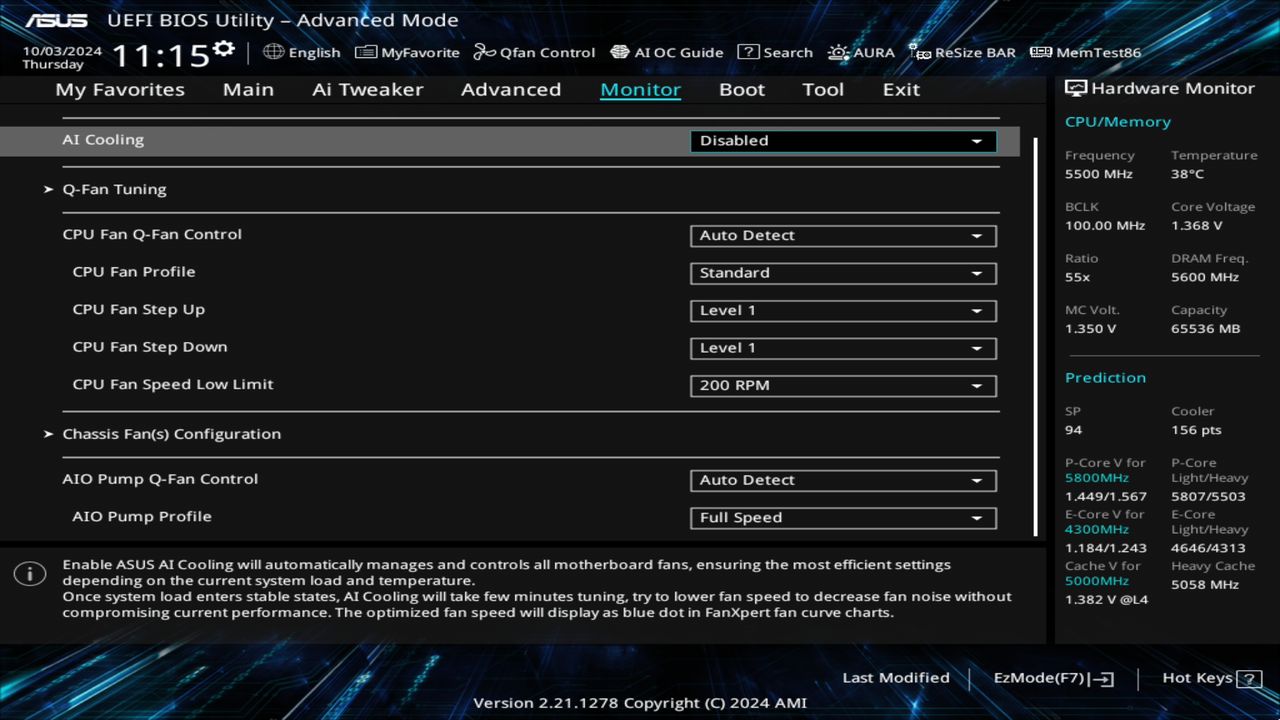Switch to EzMode

1052,677
